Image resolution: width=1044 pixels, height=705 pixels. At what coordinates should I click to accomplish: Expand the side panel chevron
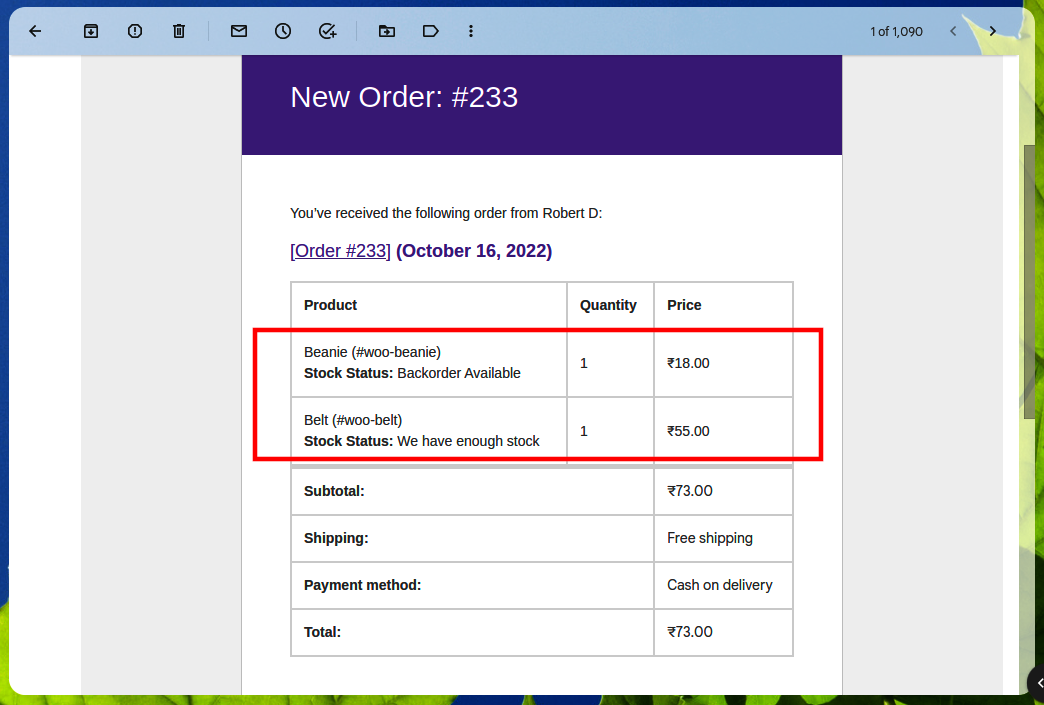click(x=1039, y=684)
